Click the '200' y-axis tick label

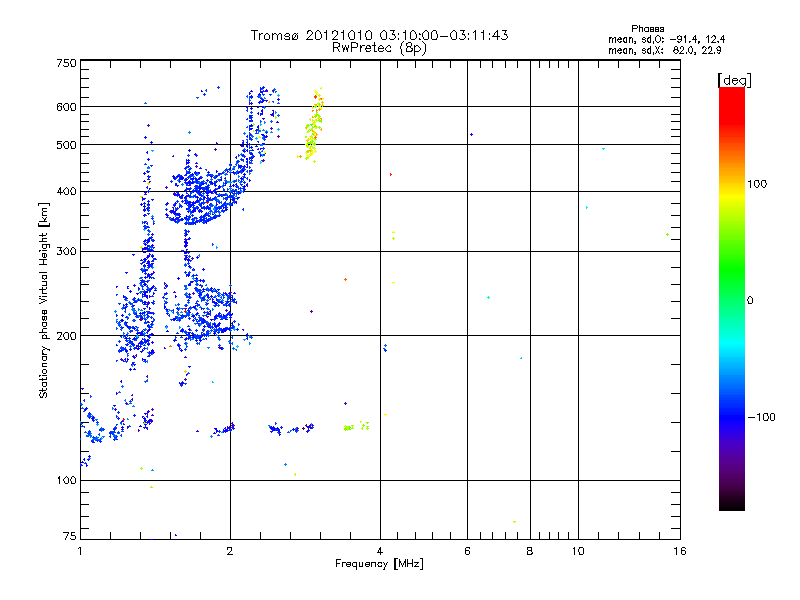coord(66,336)
